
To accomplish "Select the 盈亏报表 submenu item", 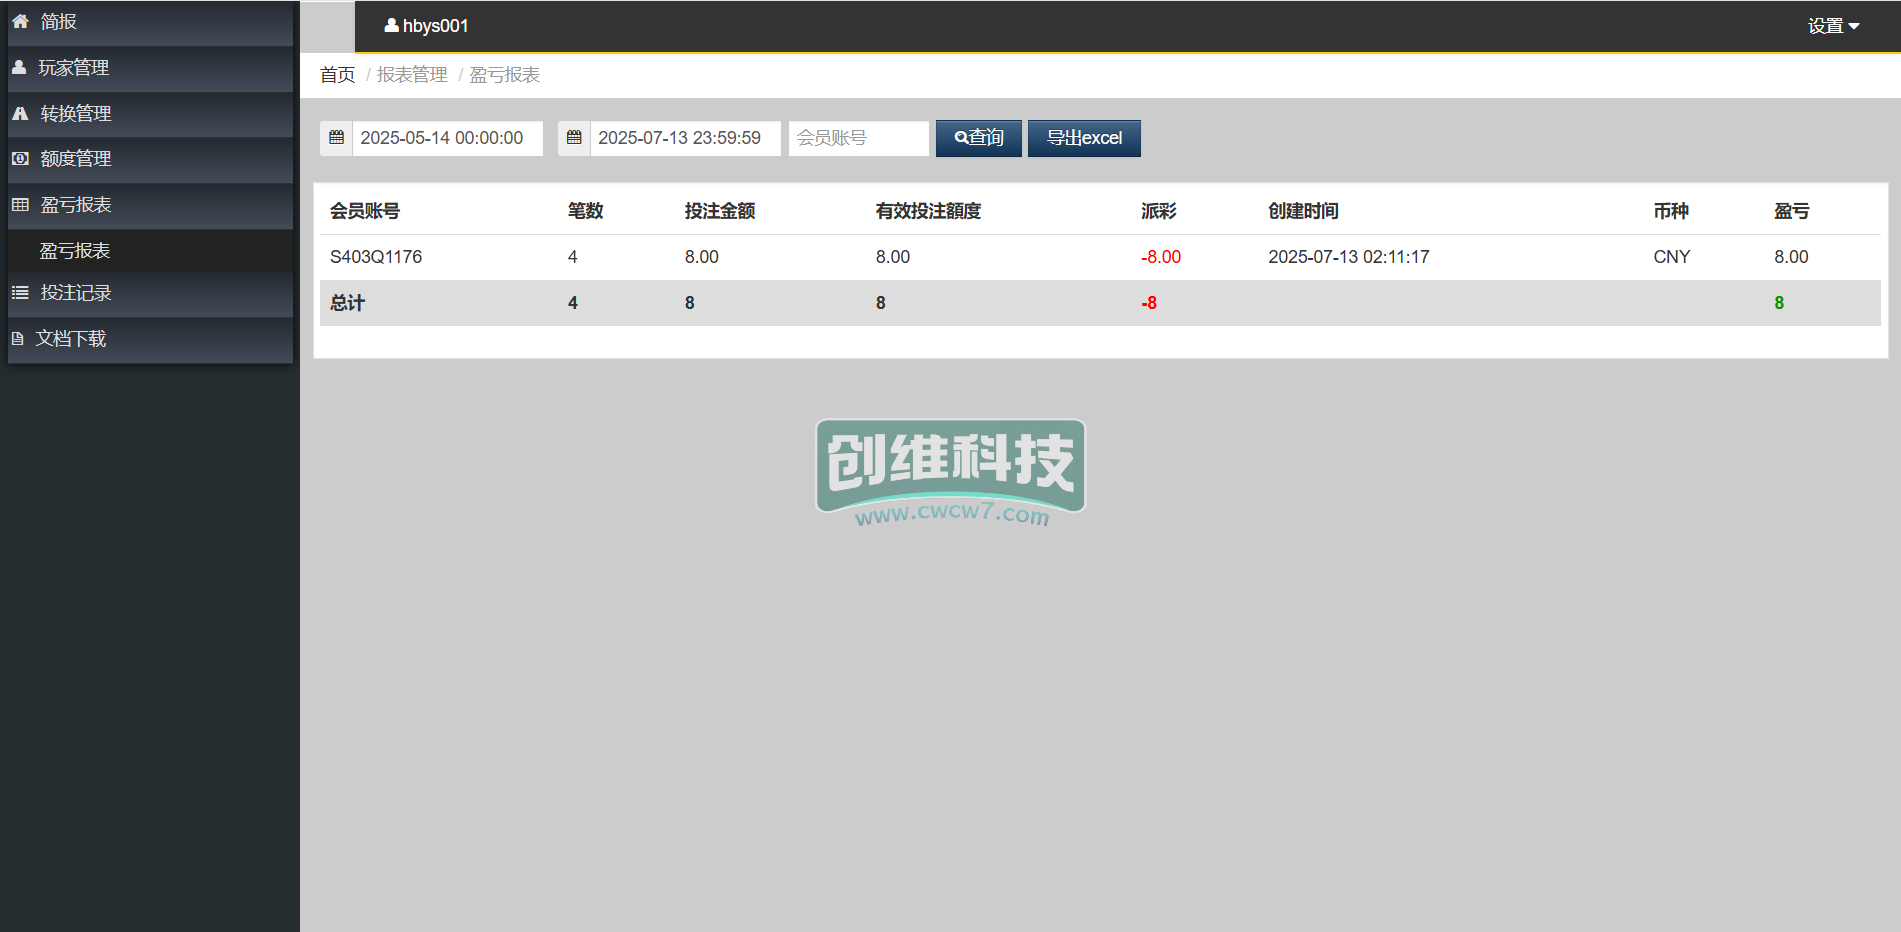I will click(150, 250).
